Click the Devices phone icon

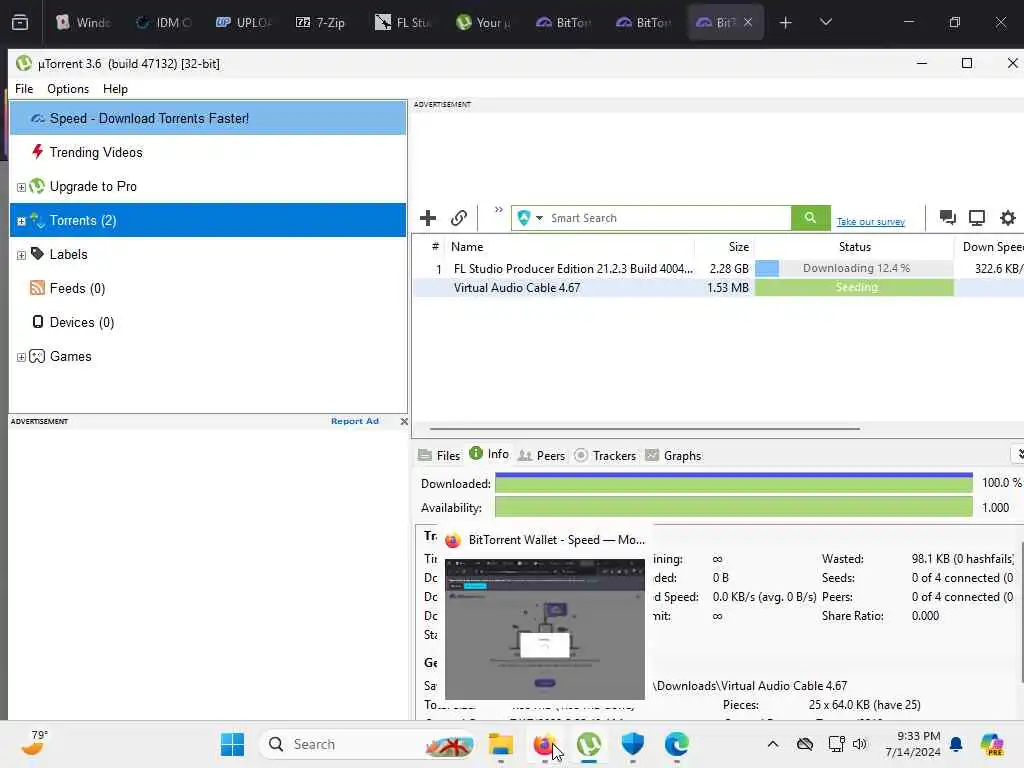[x=38, y=321]
